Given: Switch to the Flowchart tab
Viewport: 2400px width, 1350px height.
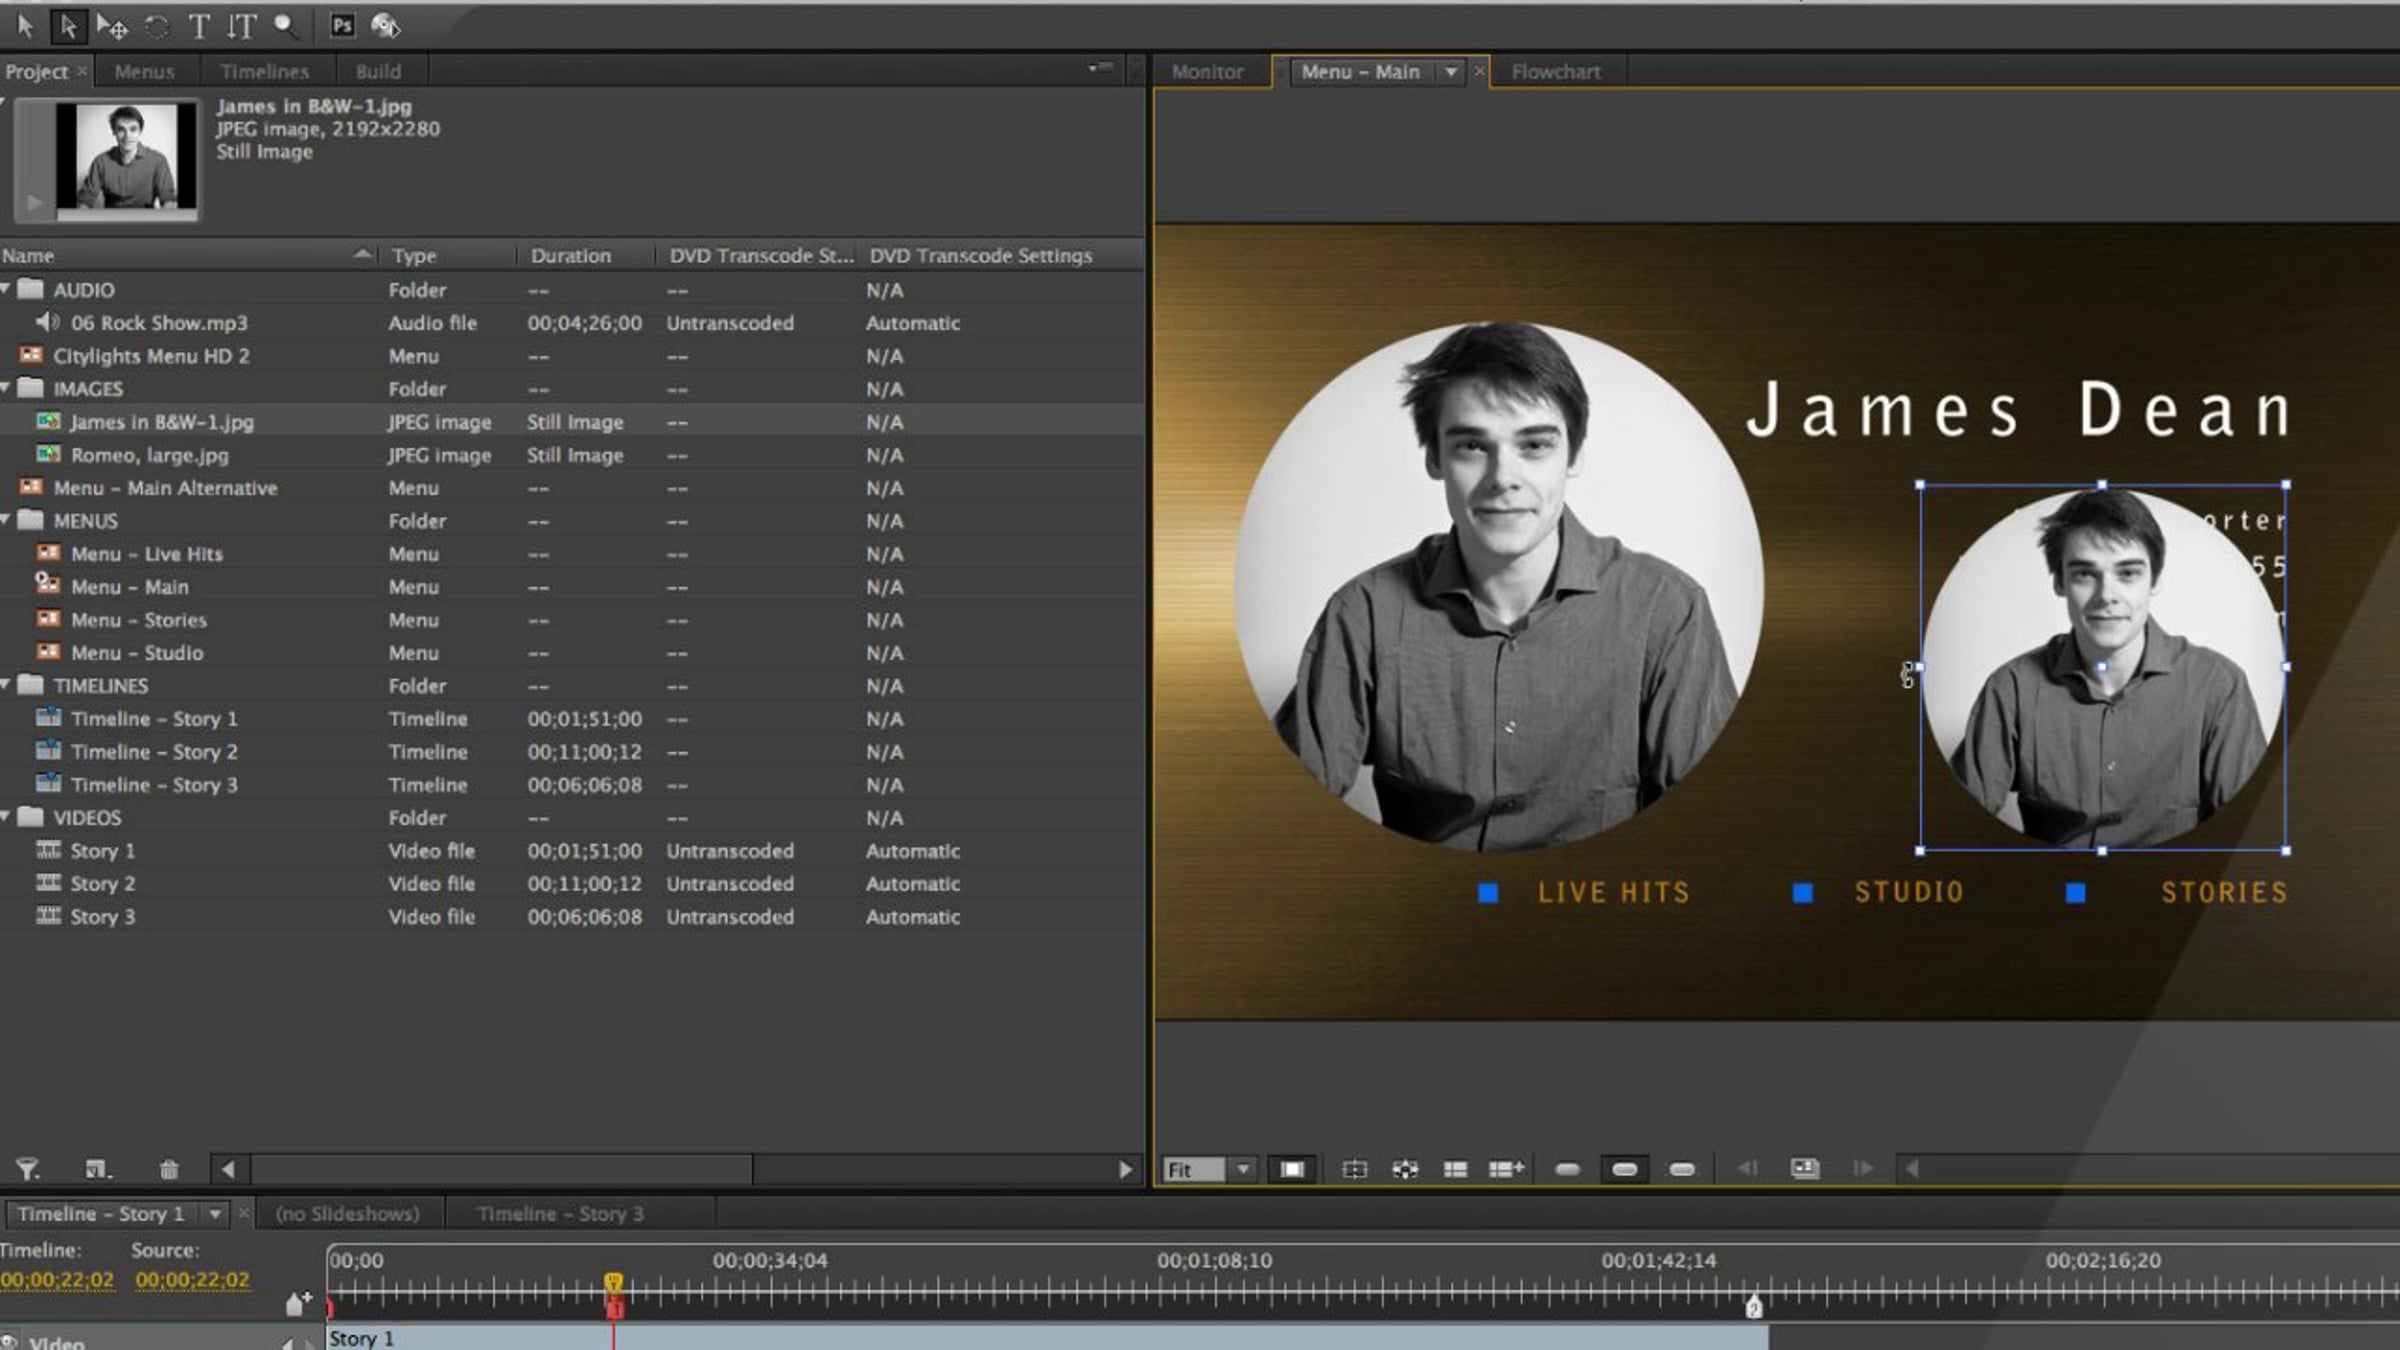Looking at the screenshot, I should tap(1555, 72).
